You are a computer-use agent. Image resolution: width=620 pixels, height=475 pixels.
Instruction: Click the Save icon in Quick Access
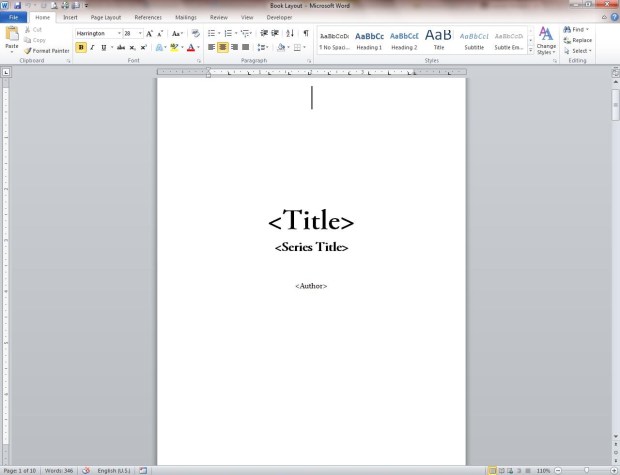pos(17,6)
